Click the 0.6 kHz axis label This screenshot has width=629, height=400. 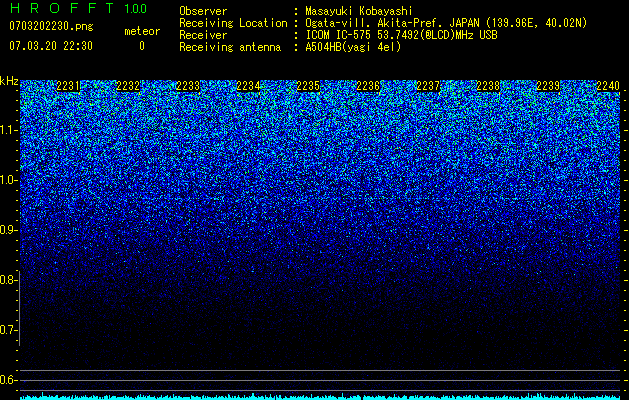9,380
